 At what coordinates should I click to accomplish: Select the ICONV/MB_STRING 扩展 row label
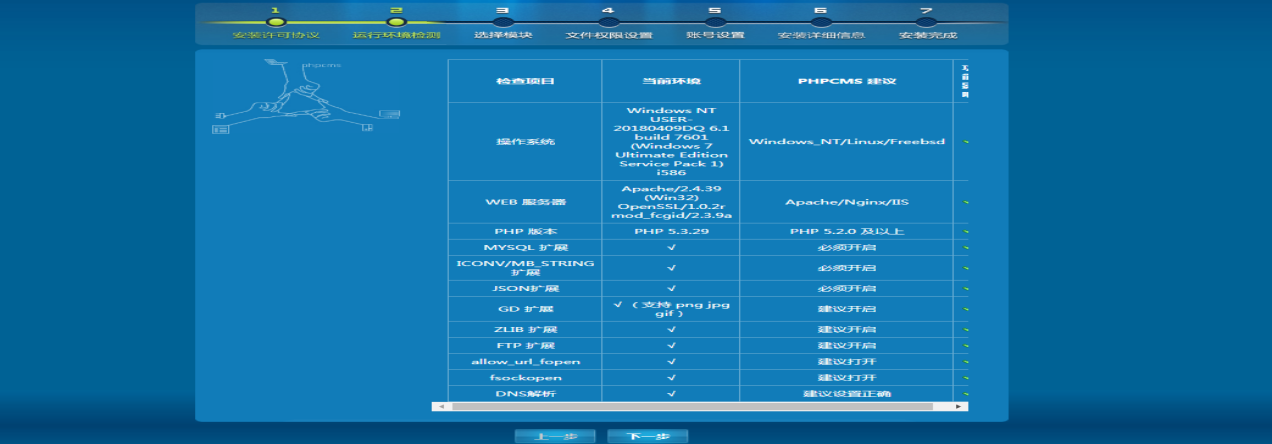tap(525, 267)
